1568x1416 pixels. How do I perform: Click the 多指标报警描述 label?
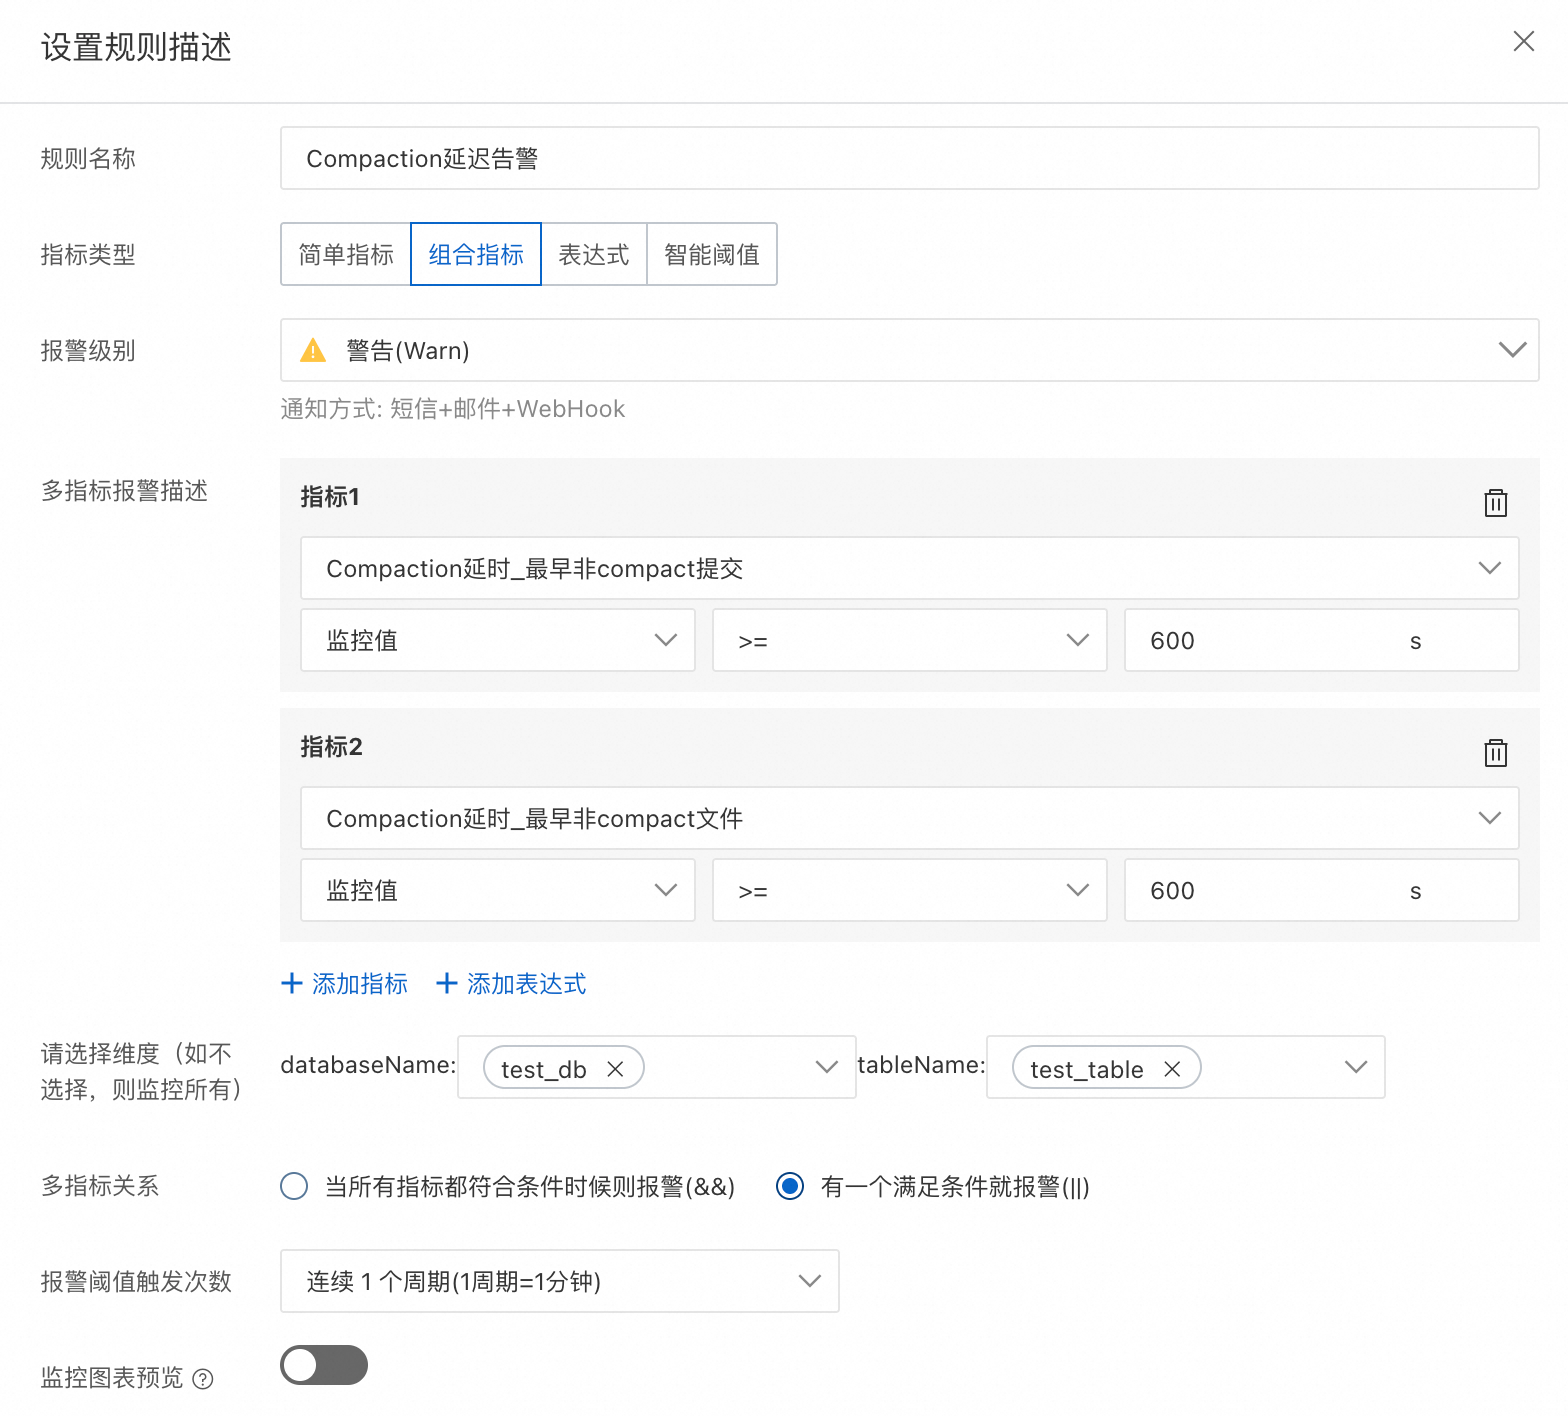coord(124,491)
